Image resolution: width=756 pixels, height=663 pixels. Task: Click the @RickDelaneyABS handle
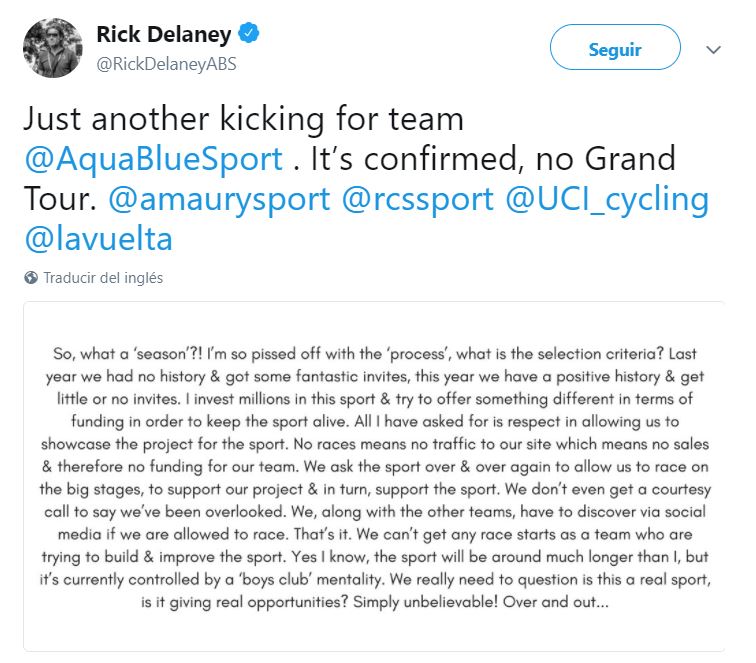pyautogui.click(x=165, y=64)
